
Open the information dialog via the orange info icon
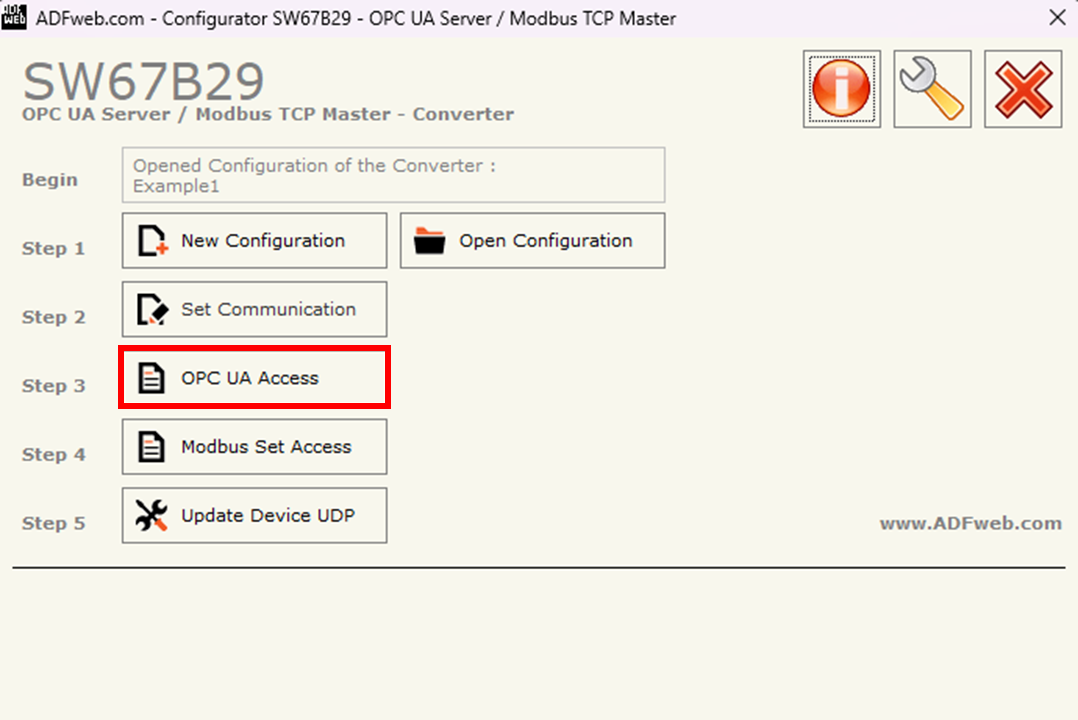841,88
